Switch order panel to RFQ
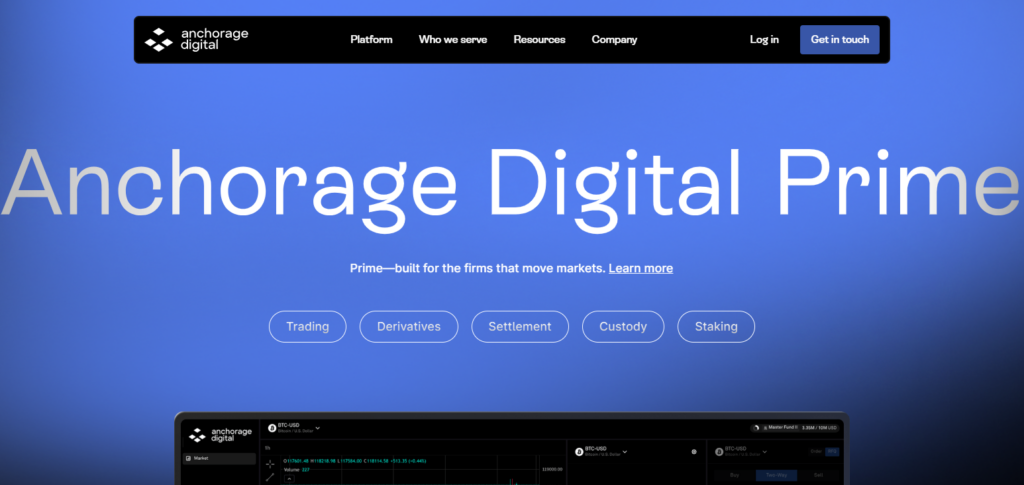 pos(832,451)
